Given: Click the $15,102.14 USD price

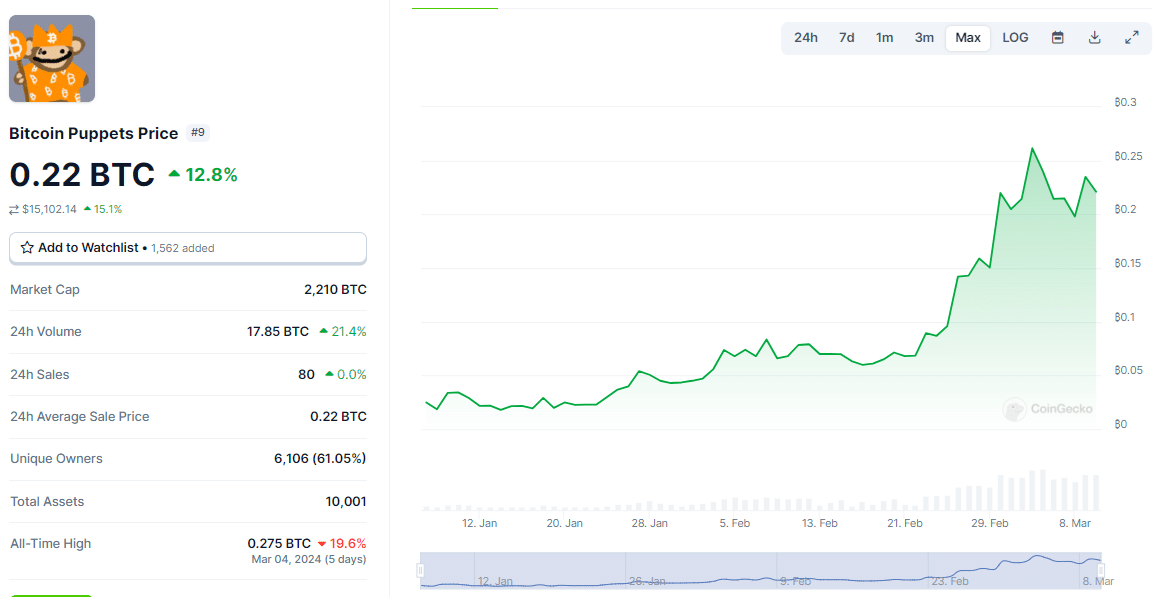Looking at the screenshot, I should pyautogui.click(x=49, y=209).
